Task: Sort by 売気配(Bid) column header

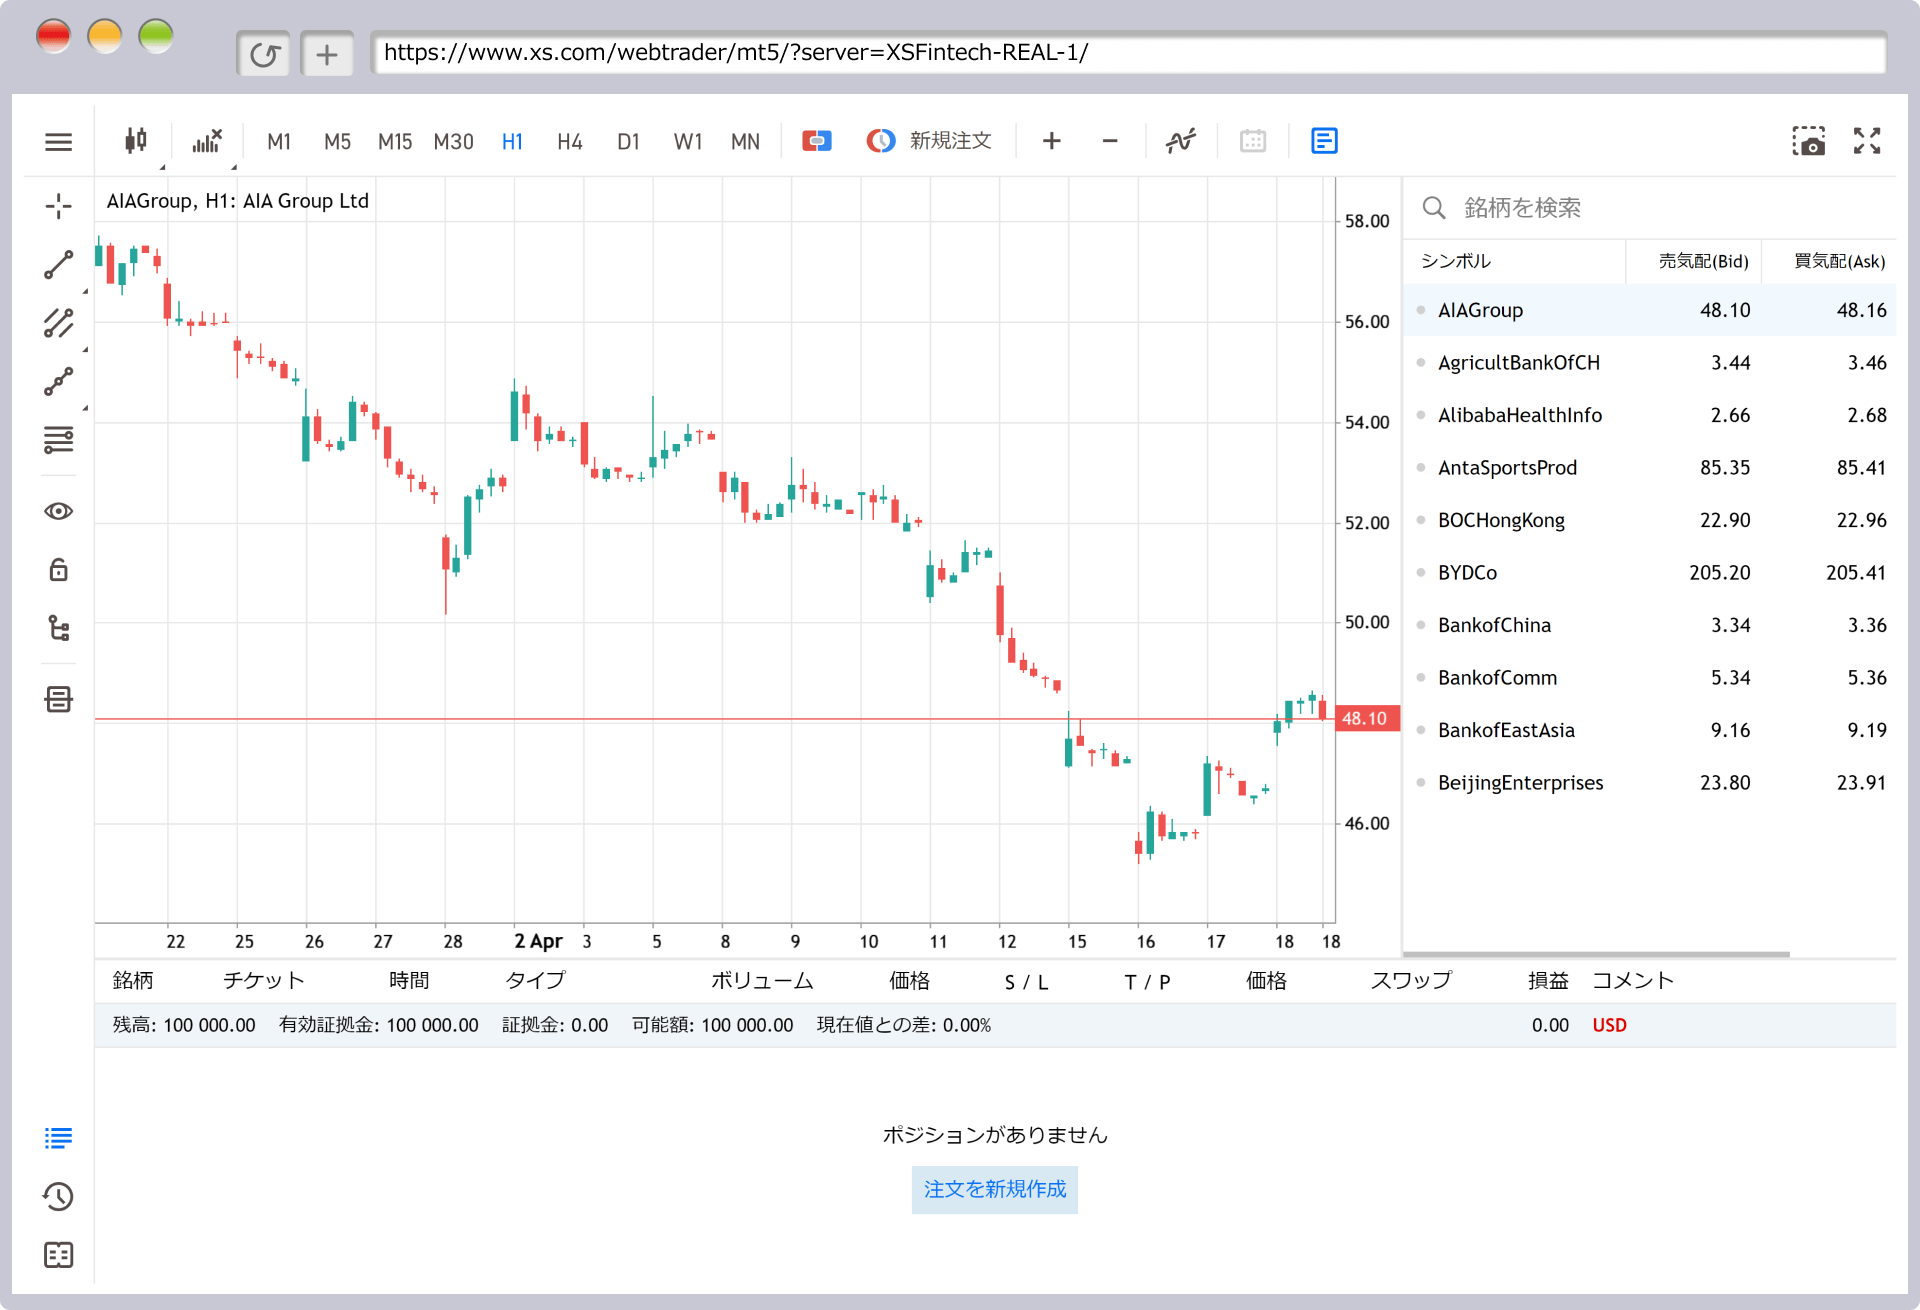Action: (1704, 261)
